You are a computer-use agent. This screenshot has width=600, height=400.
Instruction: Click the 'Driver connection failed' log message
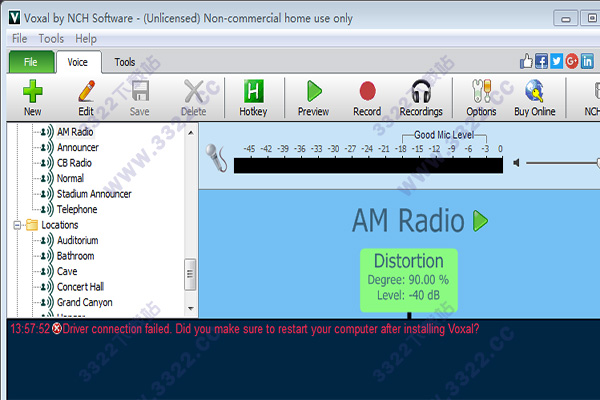tap(271, 329)
